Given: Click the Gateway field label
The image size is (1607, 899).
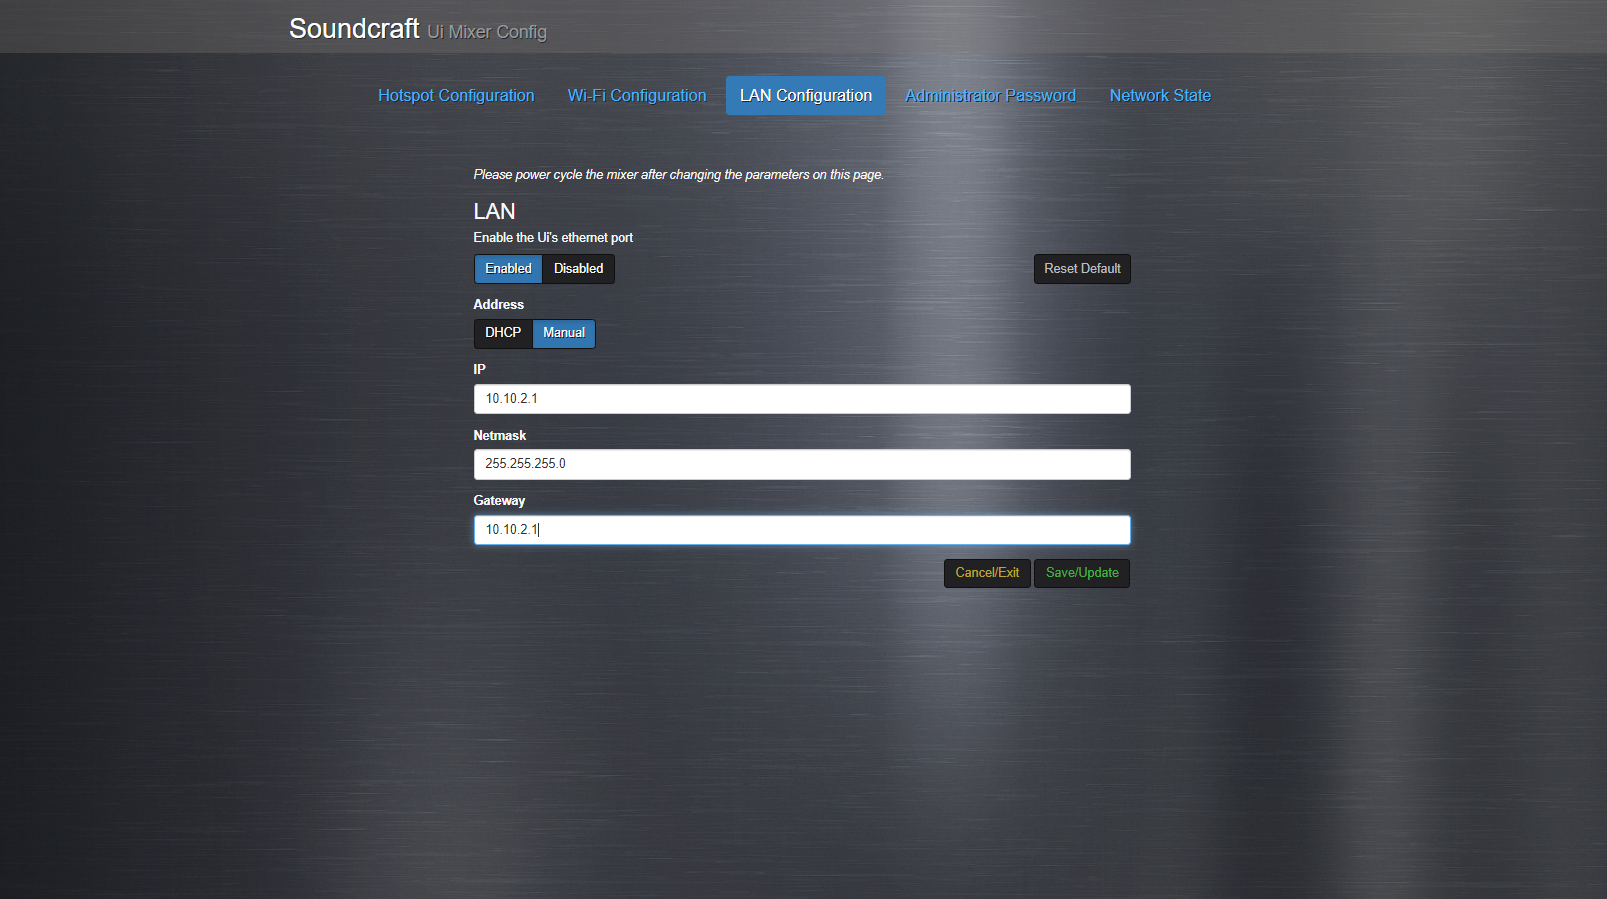Looking at the screenshot, I should [499, 501].
